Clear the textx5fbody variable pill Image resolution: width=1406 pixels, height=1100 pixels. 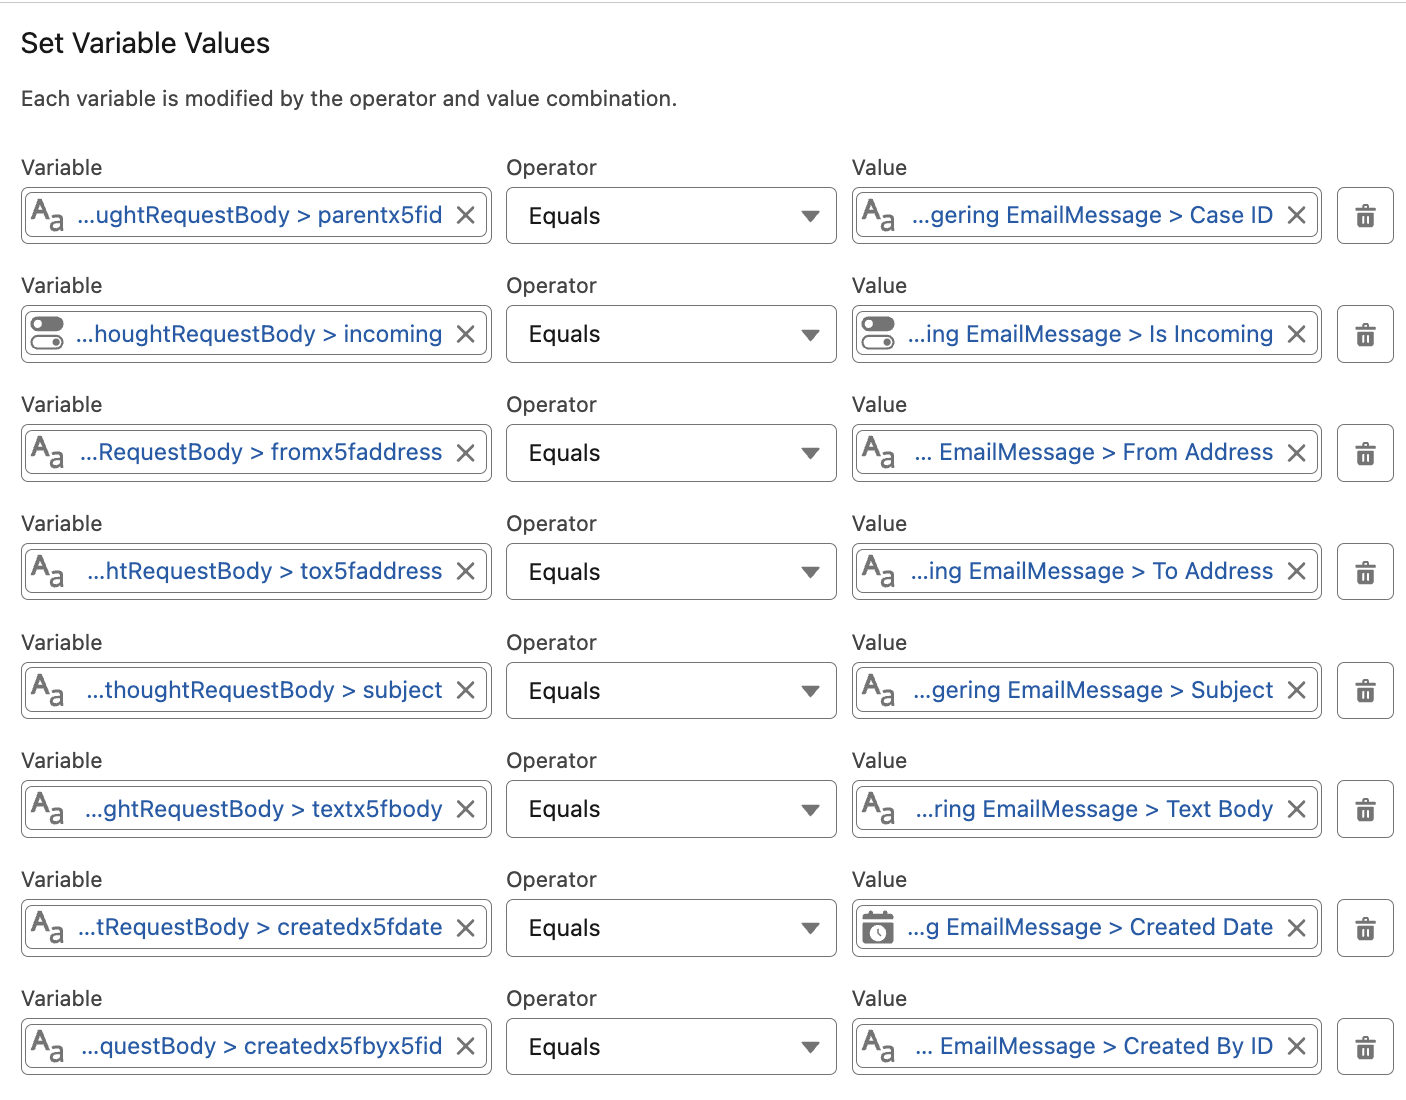[465, 809]
